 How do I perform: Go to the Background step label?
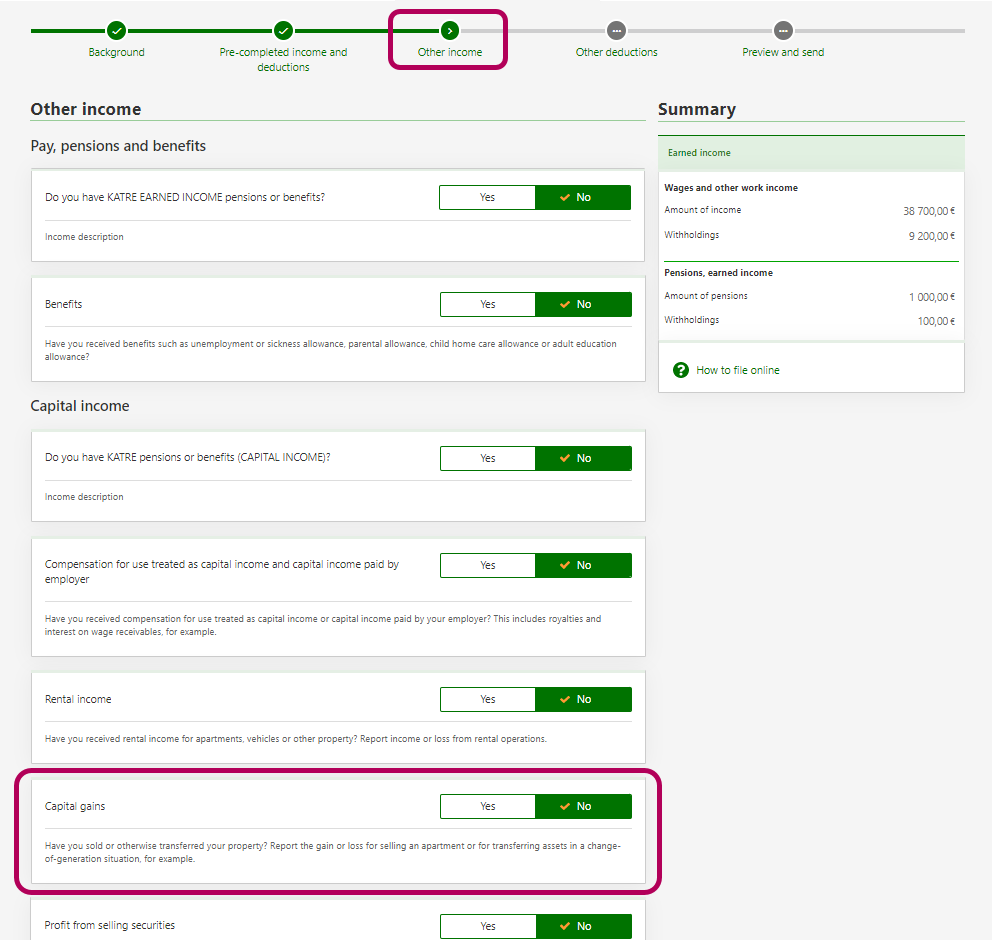pos(116,52)
